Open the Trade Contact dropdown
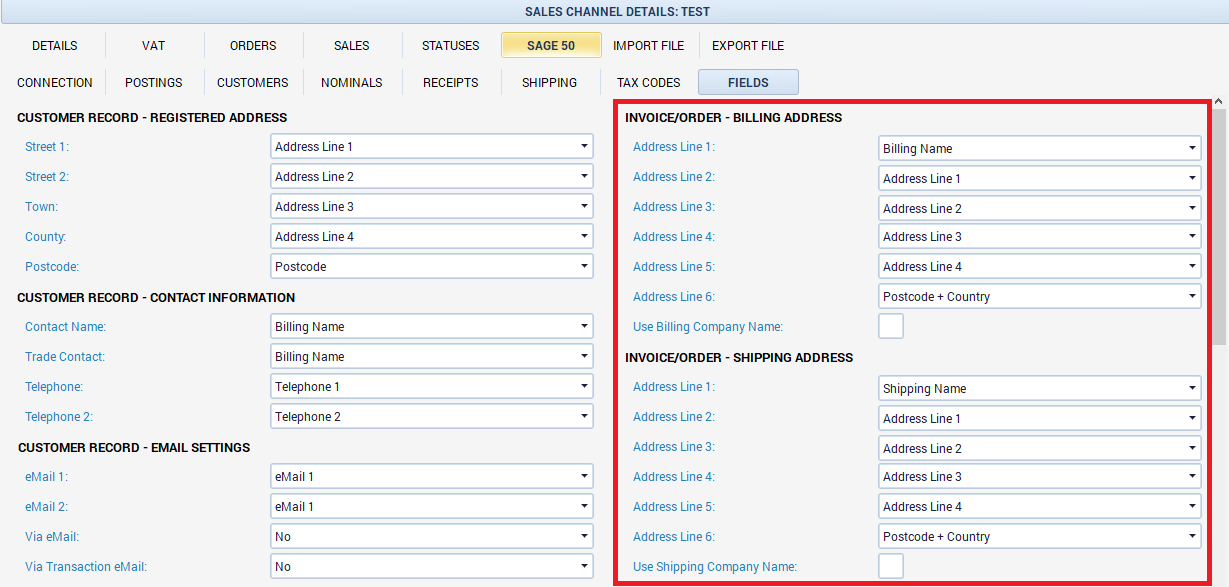 [x=432, y=357]
